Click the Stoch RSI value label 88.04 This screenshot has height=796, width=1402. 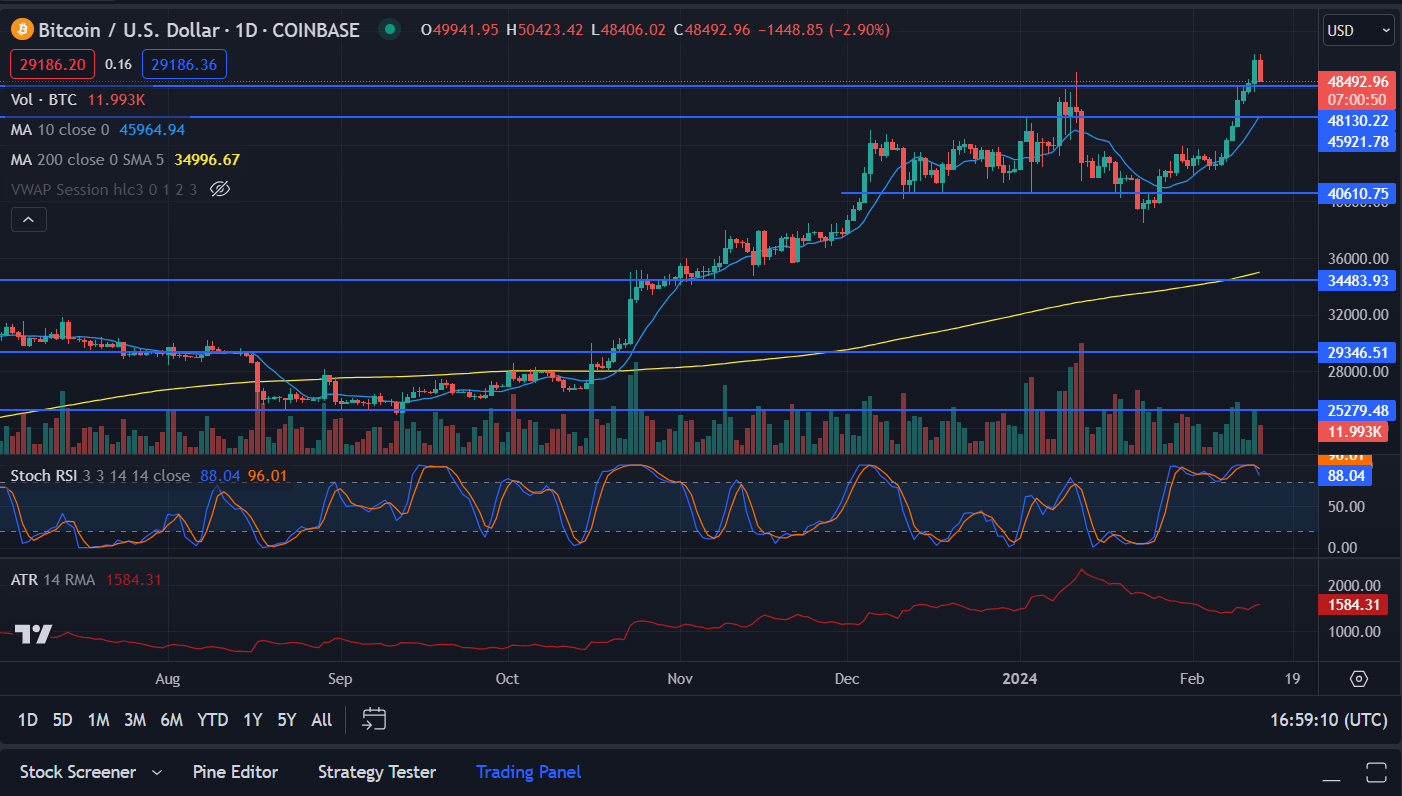pyautogui.click(x=1347, y=476)
